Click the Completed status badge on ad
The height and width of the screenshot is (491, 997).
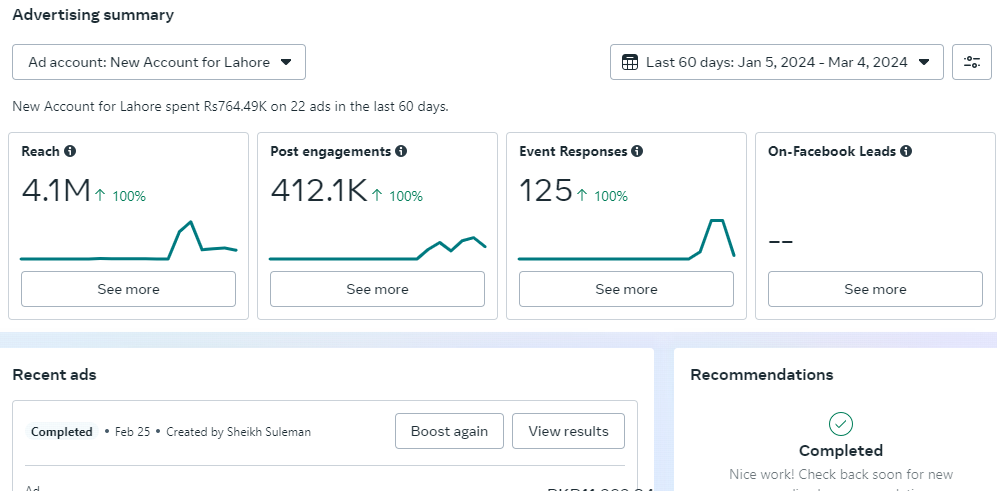click(x=62, y=432)
